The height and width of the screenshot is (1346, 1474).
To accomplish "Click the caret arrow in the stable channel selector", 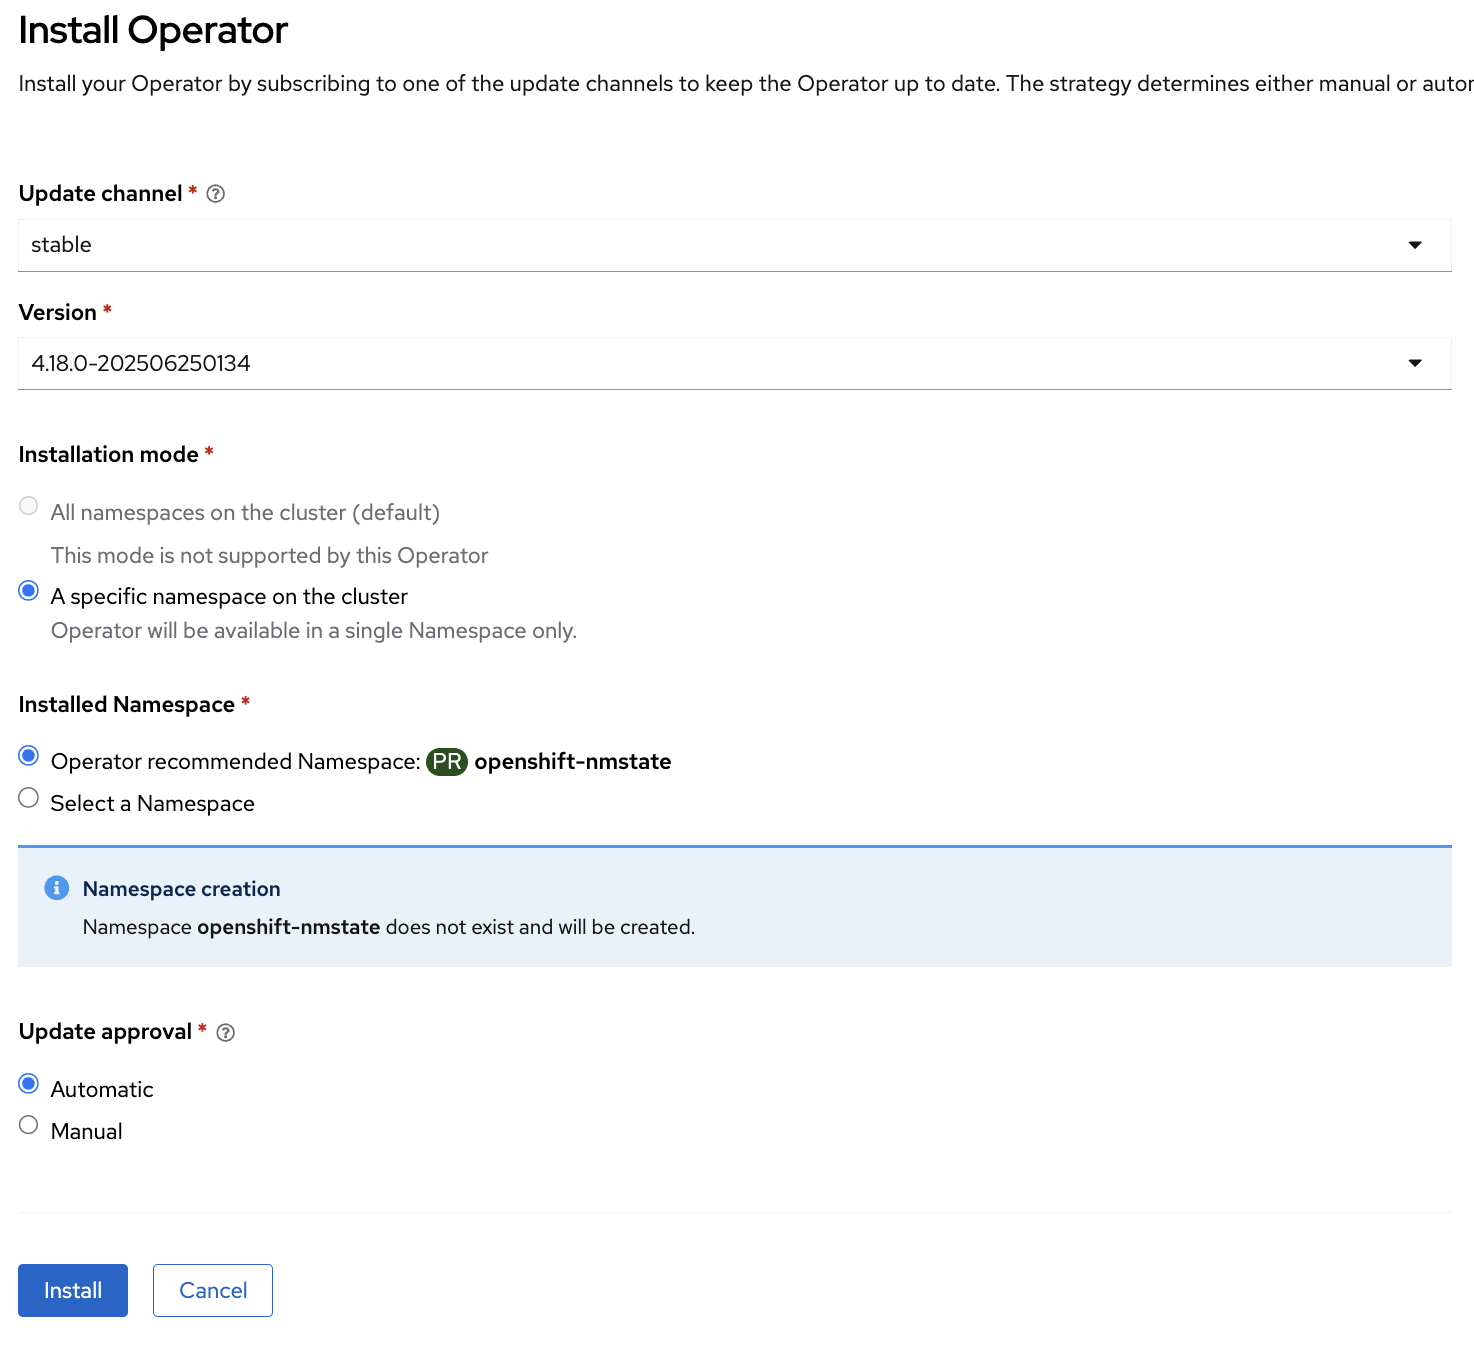I will point(1415,245).
